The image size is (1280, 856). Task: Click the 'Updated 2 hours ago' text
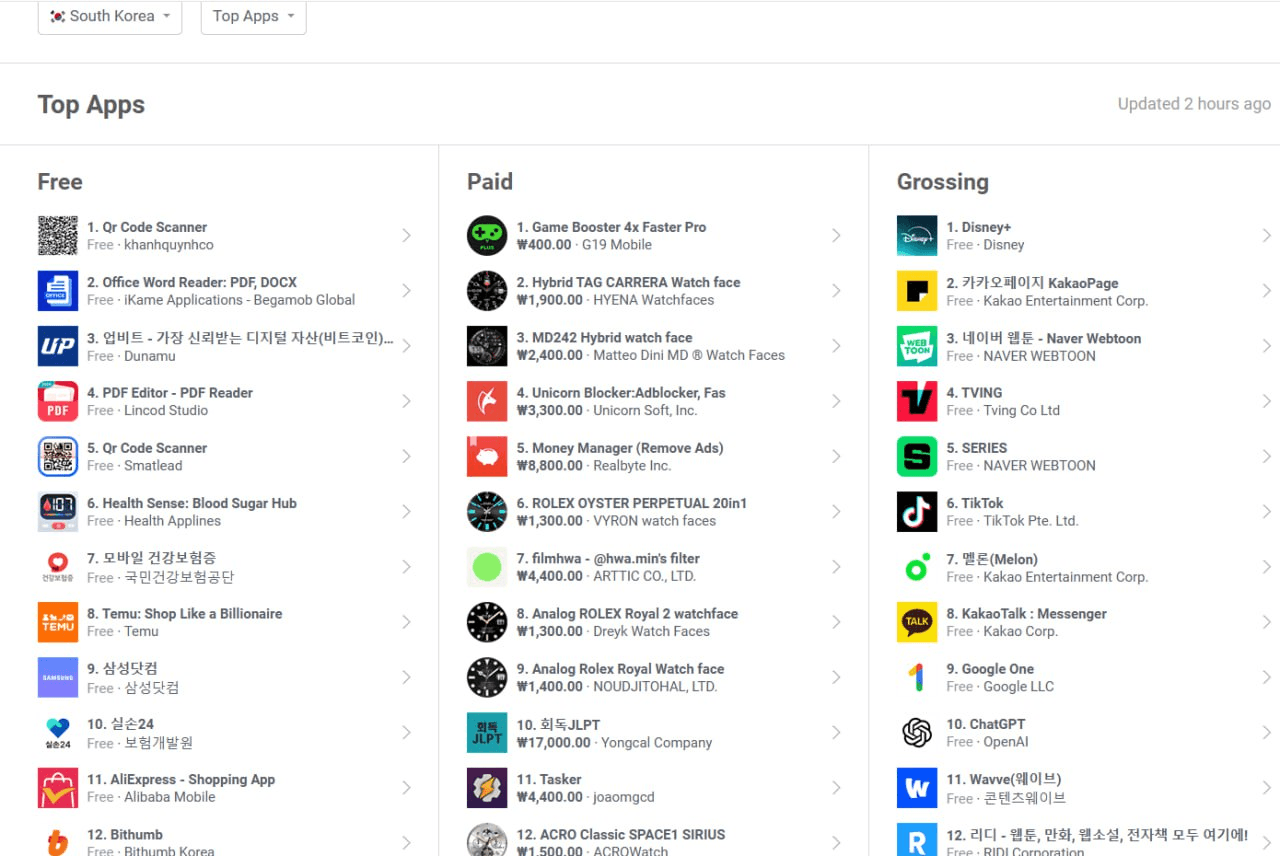pos(1194,104)
